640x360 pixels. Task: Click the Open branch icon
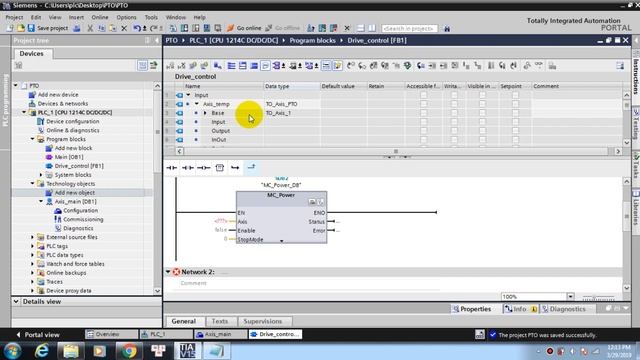pos(235,167)
